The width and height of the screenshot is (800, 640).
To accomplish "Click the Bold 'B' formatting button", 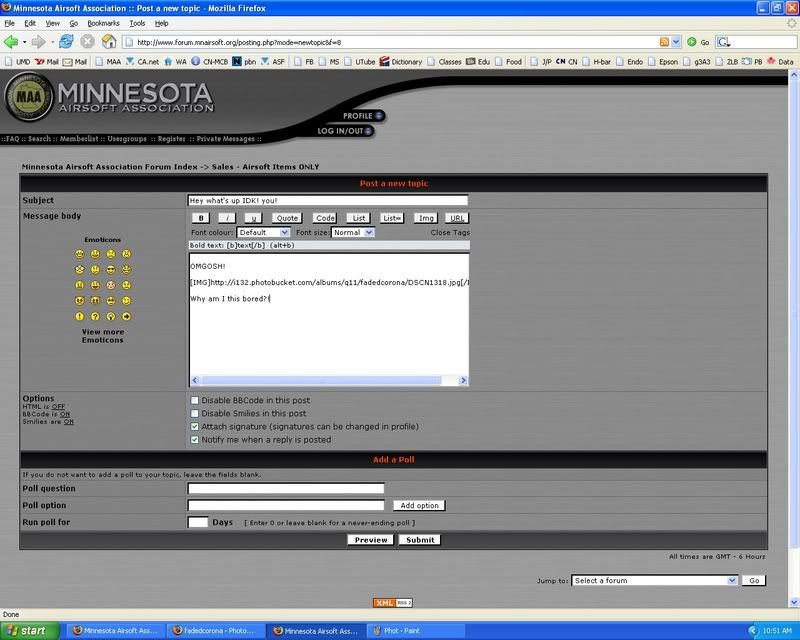I will pyautogui.click(x=200, y=217).
